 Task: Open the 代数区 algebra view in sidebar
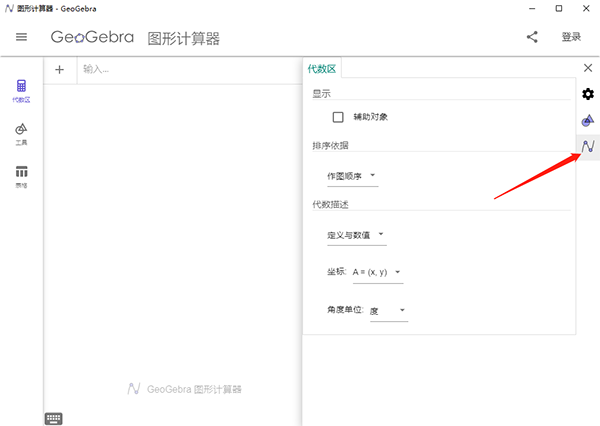21,91
